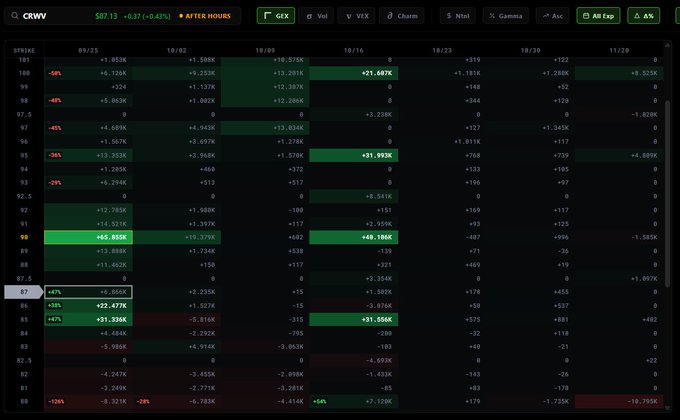Viewport: 680px width, 420px height.
Task: Click the 10/16 cell at strike 82.5
Action: [353, 361]
